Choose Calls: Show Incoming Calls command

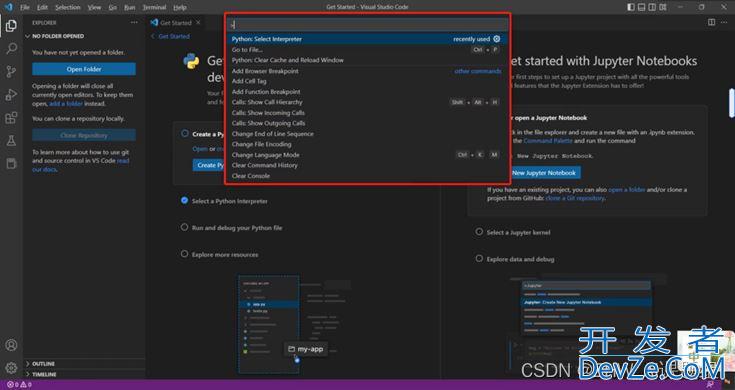(368, 113)
